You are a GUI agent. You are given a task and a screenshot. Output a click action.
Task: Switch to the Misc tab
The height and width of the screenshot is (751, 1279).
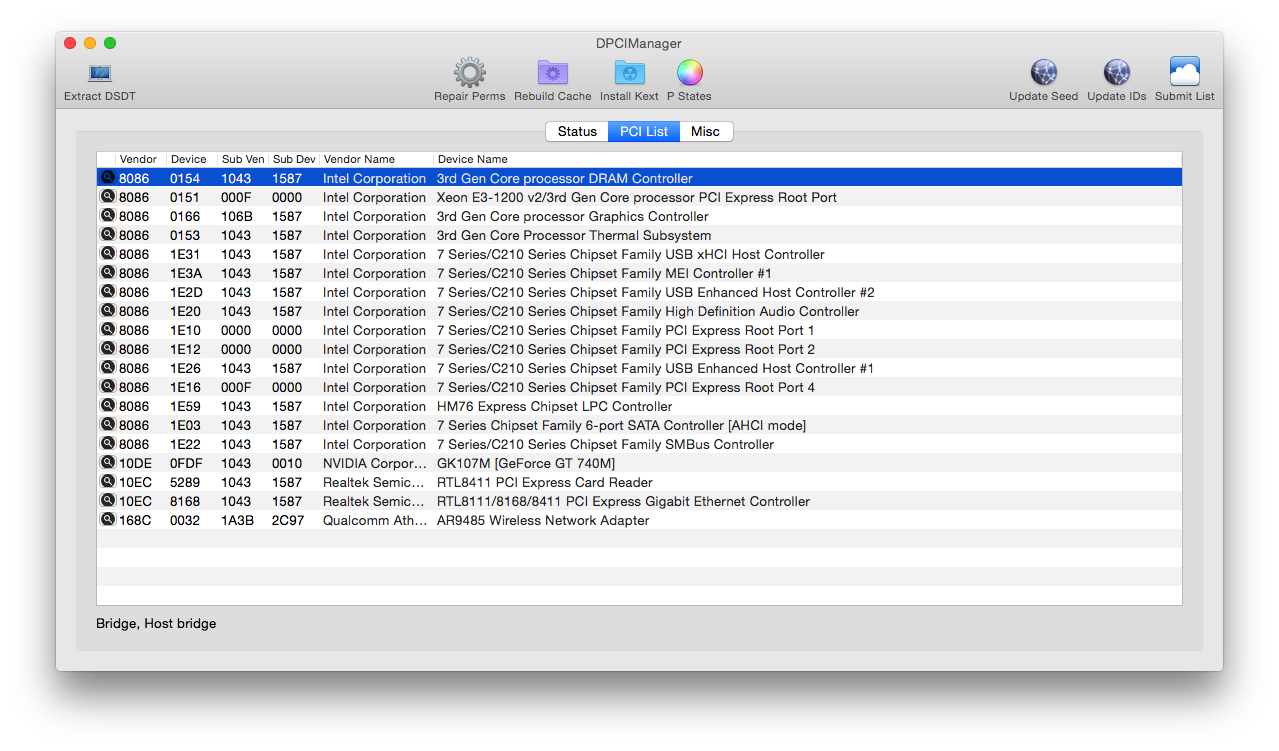click(x=705, y=132)
